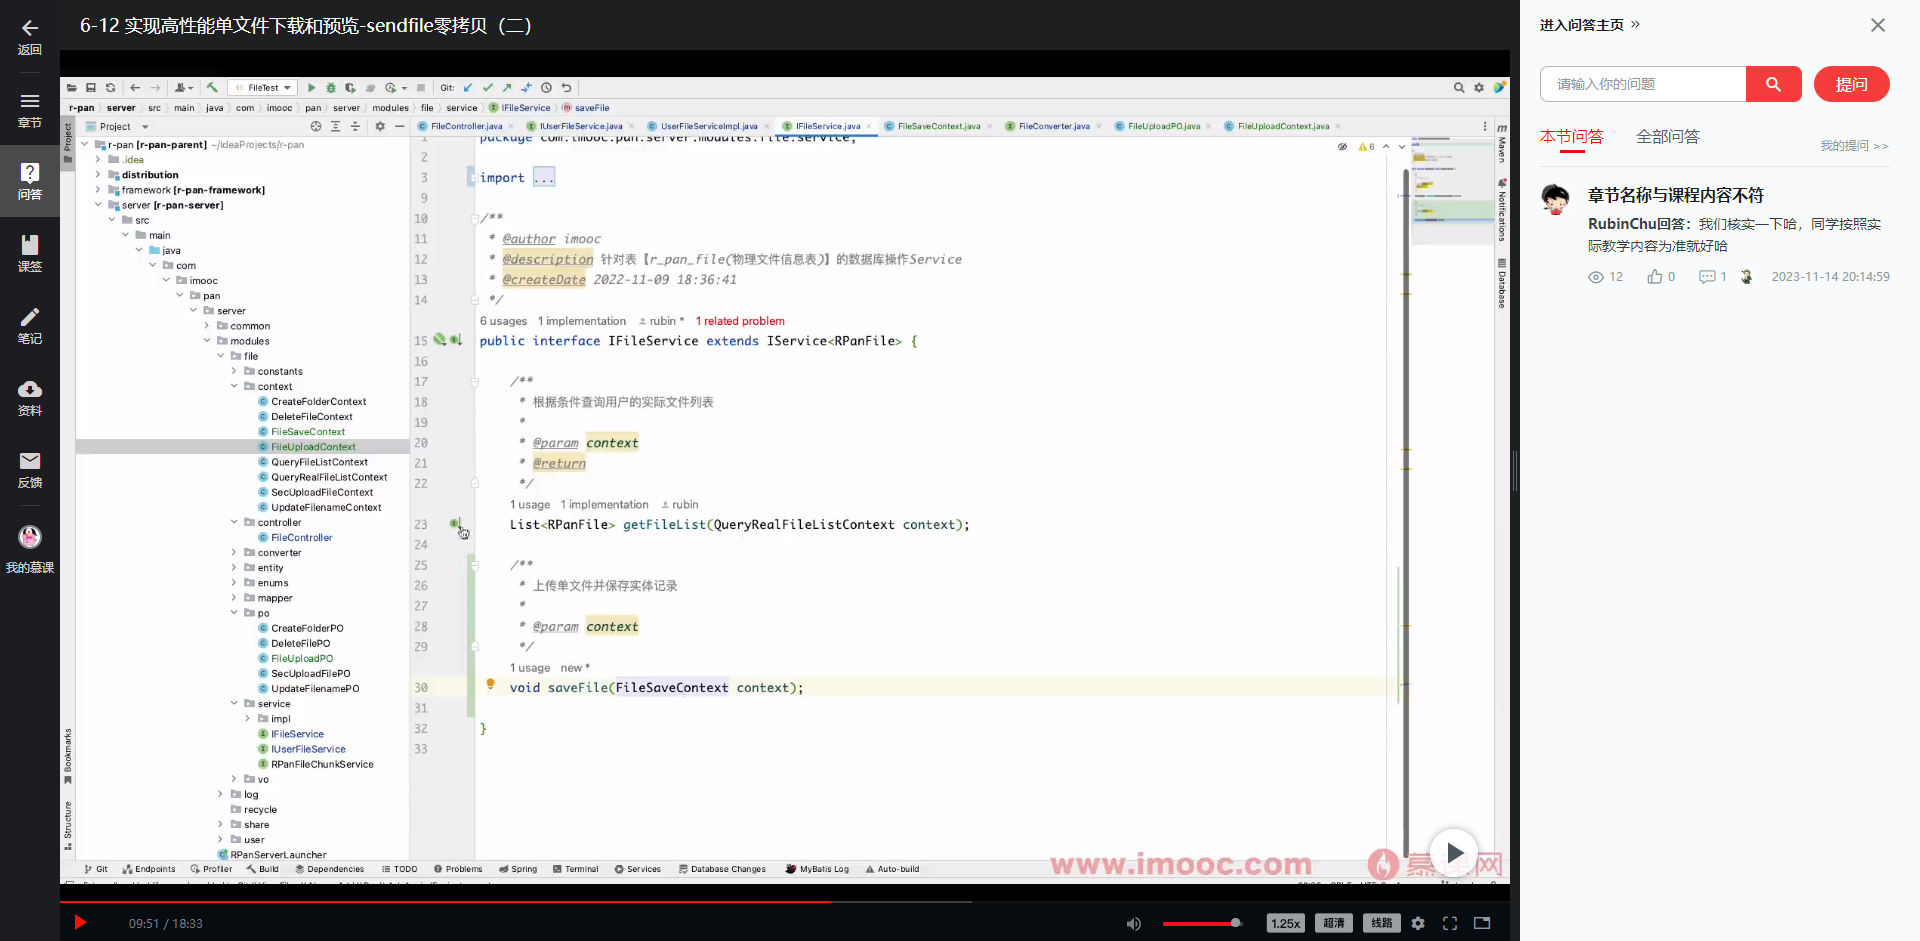Image resolution: width=1920 pixels, height=941 pixels.
Task: Open my imooc avatar icon
Action: point(29,538)
